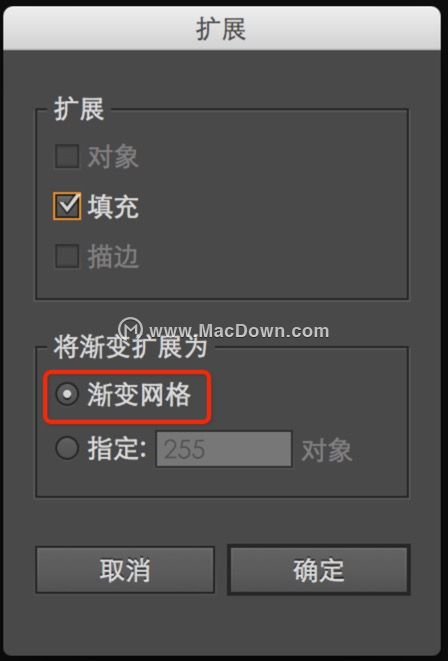Screen dimensions: 448x661
Task: Click the 扩展 dialog title bar
Action: (x=222, y=29)
